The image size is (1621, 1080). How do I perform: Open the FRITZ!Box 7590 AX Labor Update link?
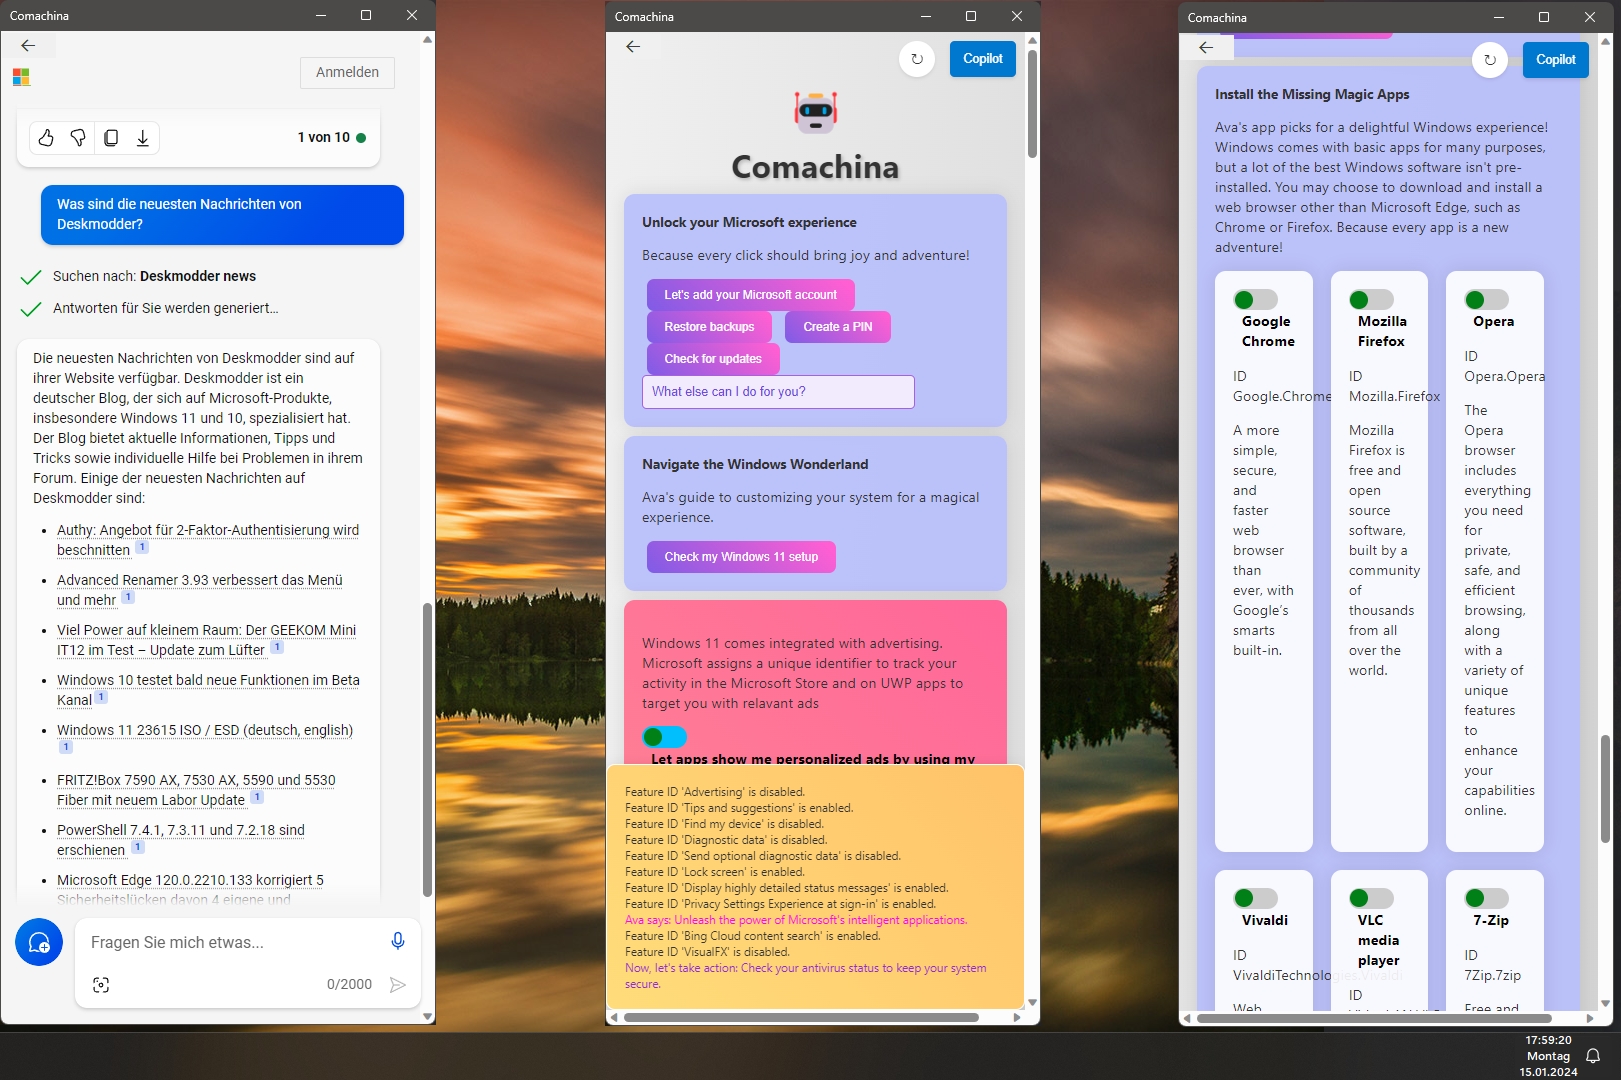point(196,790)
